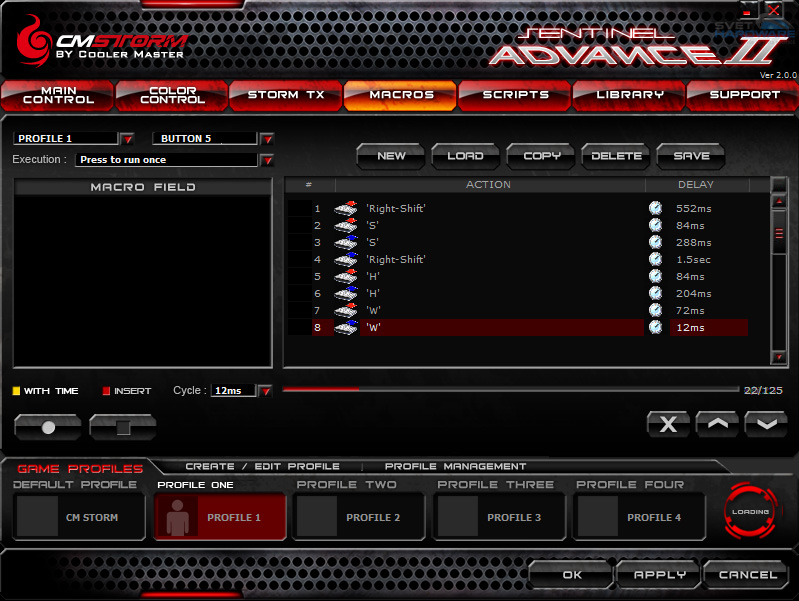The image size is (799, 601).
Task: Switch to the Scripts tab
Action: pyautogui.click(x=515, y=95)
